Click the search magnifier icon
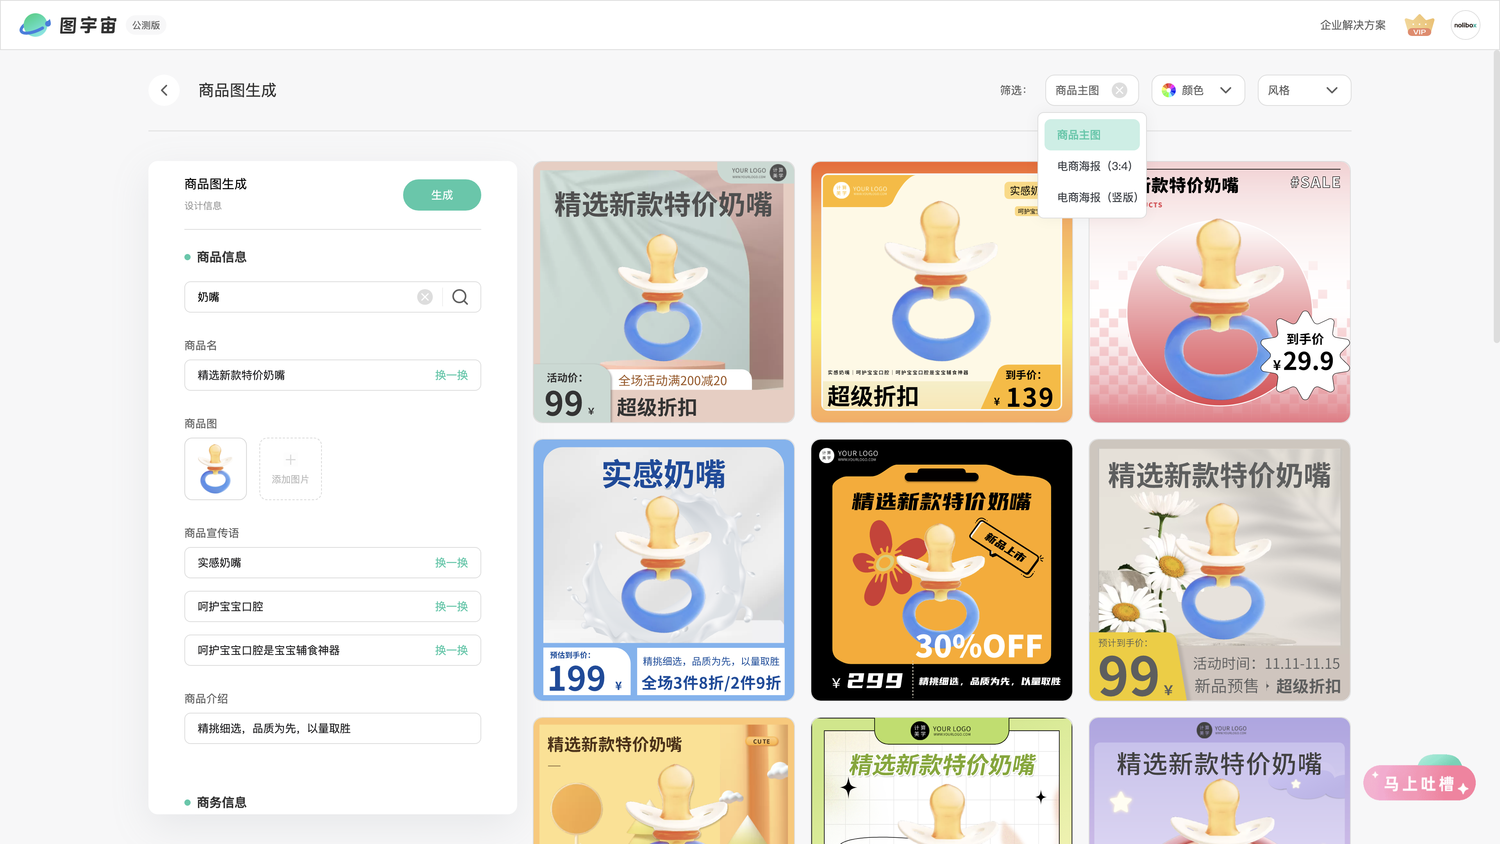The image size is (1500, 844). coord(460,297)
